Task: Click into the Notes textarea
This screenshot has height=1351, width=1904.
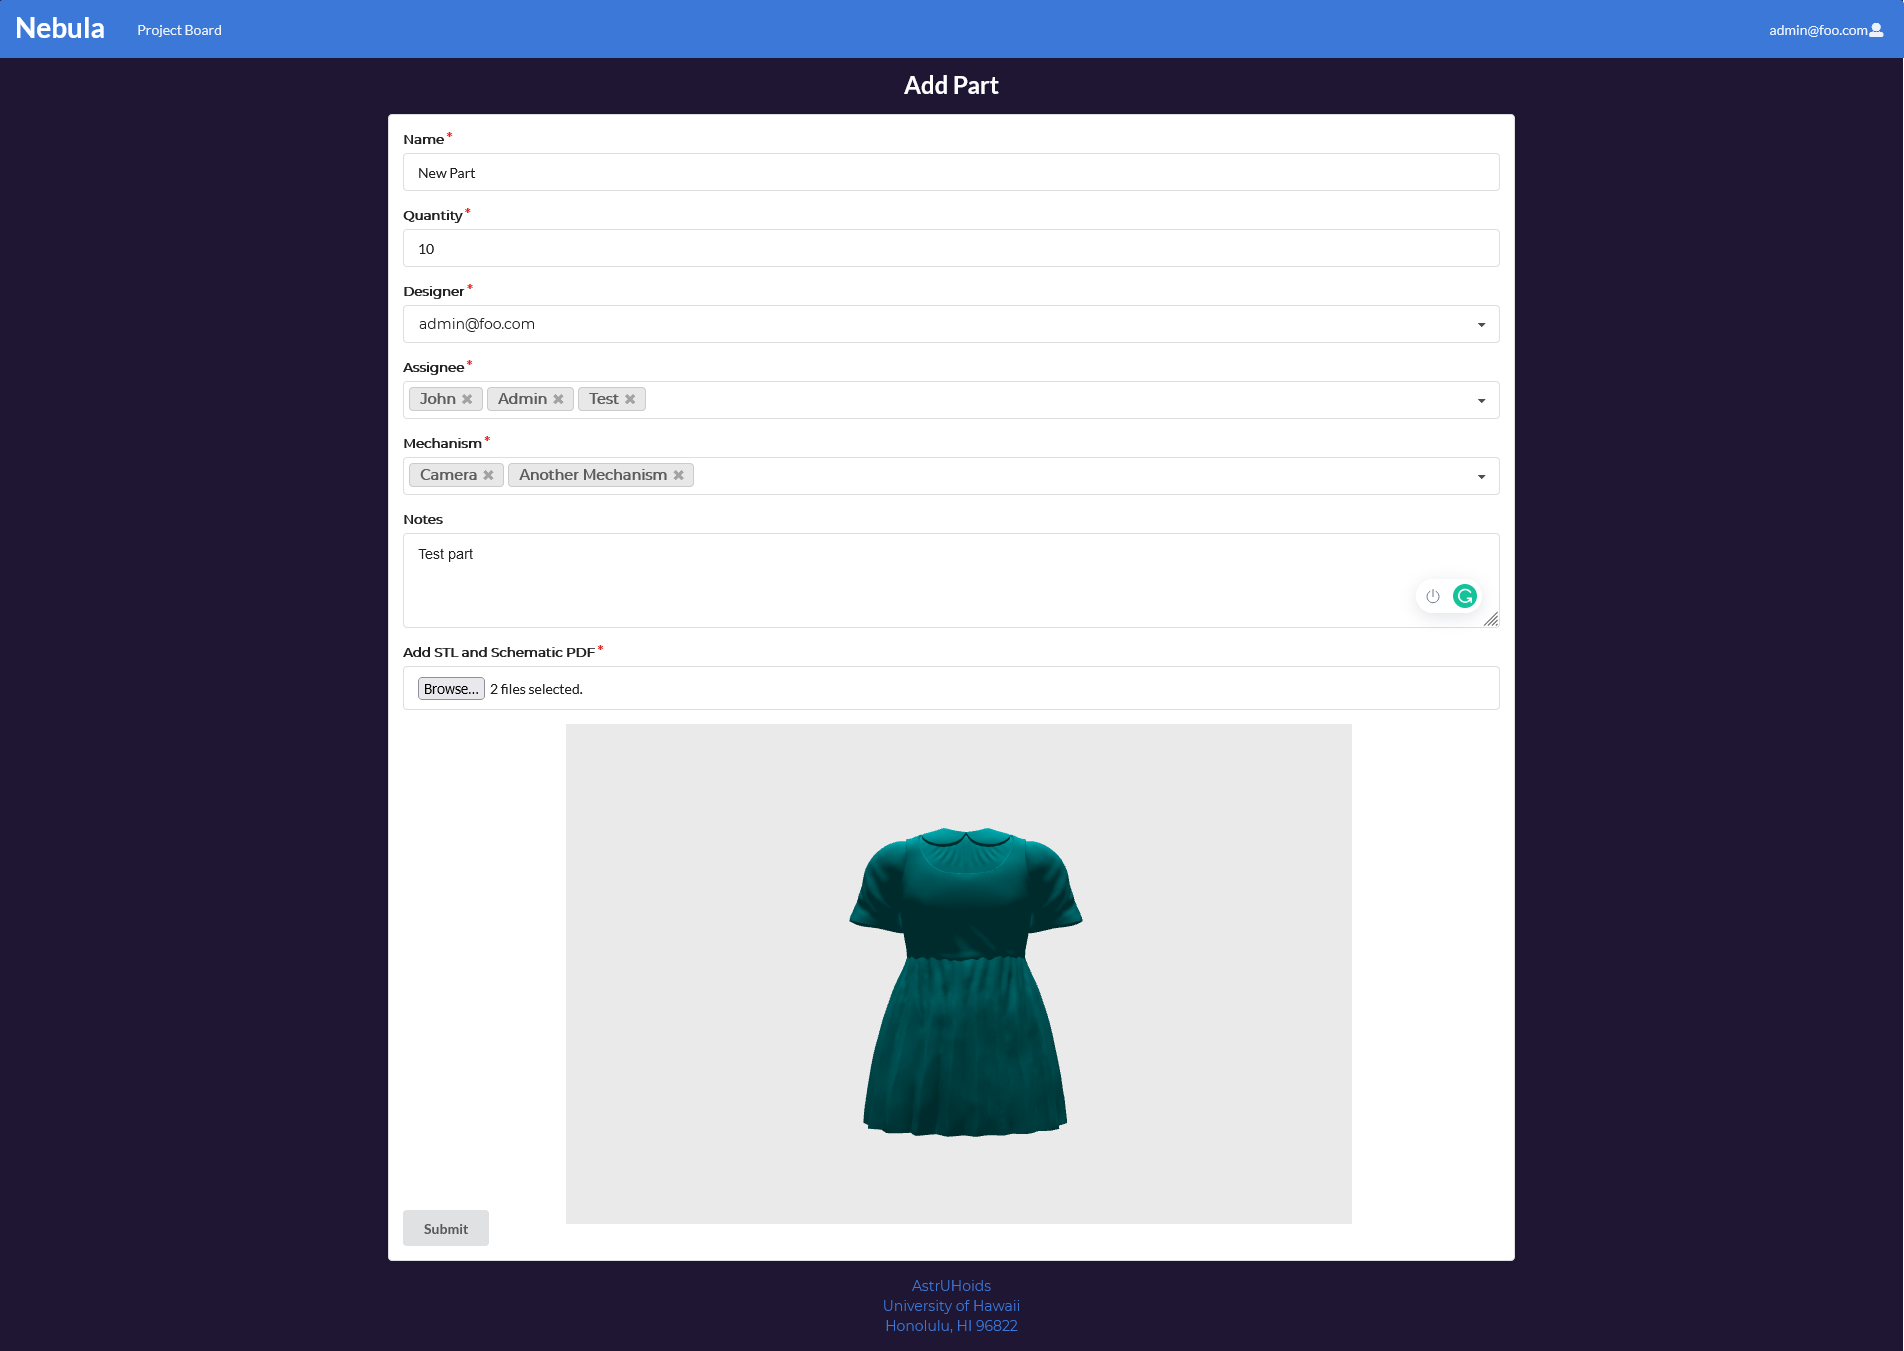Action: (x=951, y=580)
